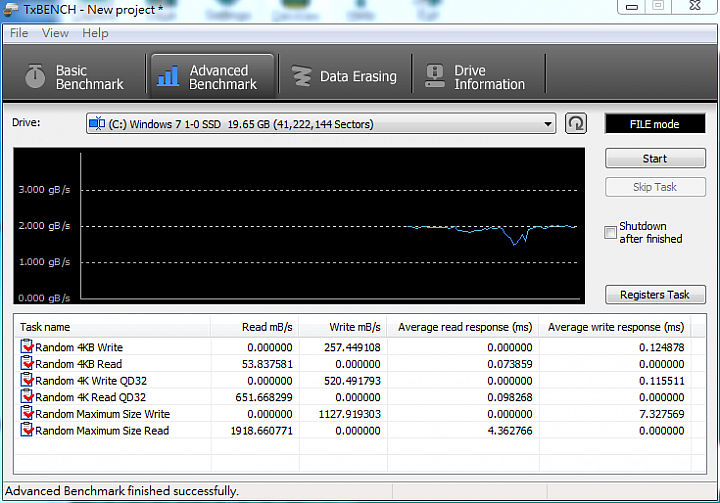
Task: Click the 4.362766 read response value
Action: coord(510,431)
